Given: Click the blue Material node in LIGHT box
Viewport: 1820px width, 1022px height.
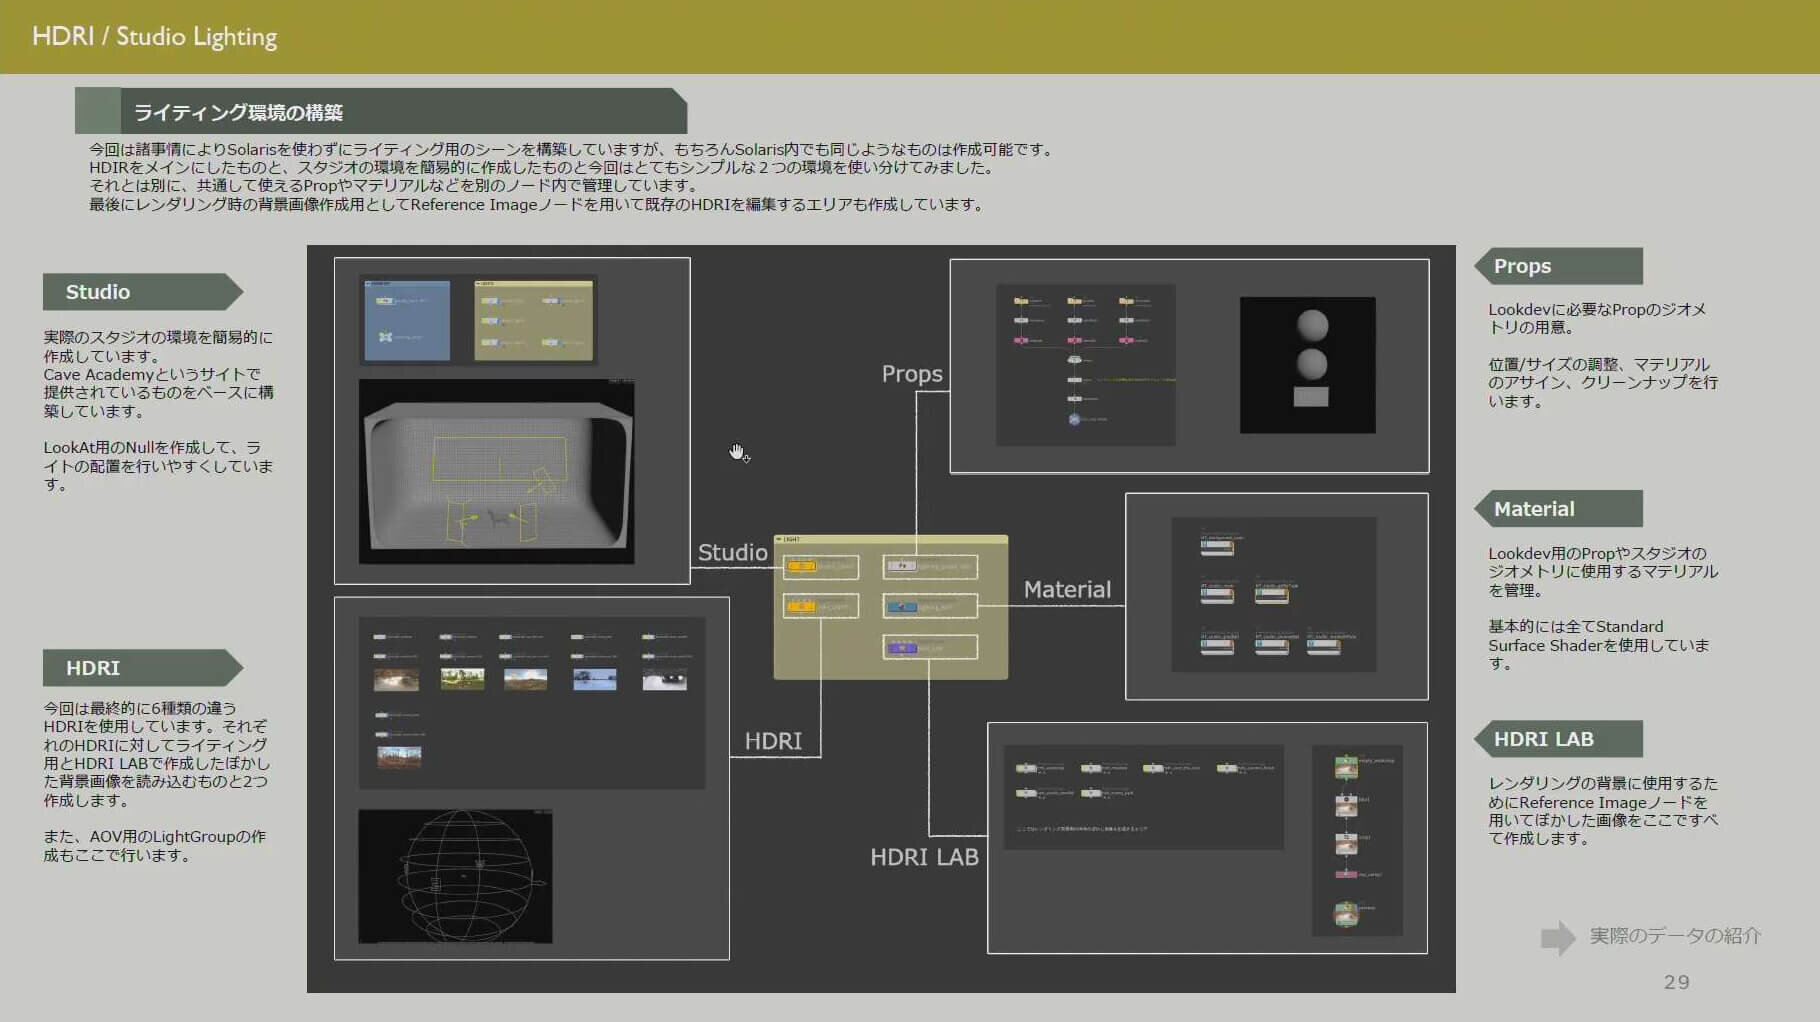Looking at the screenshot, I should click(x=903, y=606).
